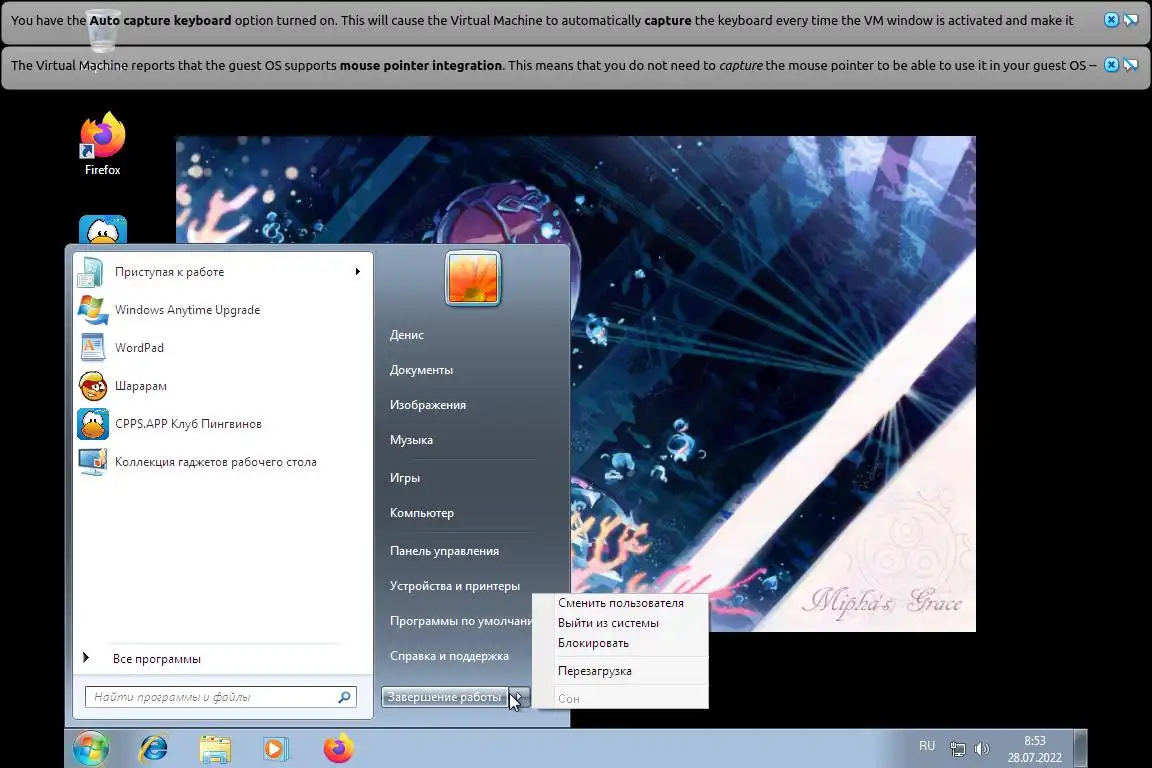Click the search magnifier icon

tap(345, 697)
